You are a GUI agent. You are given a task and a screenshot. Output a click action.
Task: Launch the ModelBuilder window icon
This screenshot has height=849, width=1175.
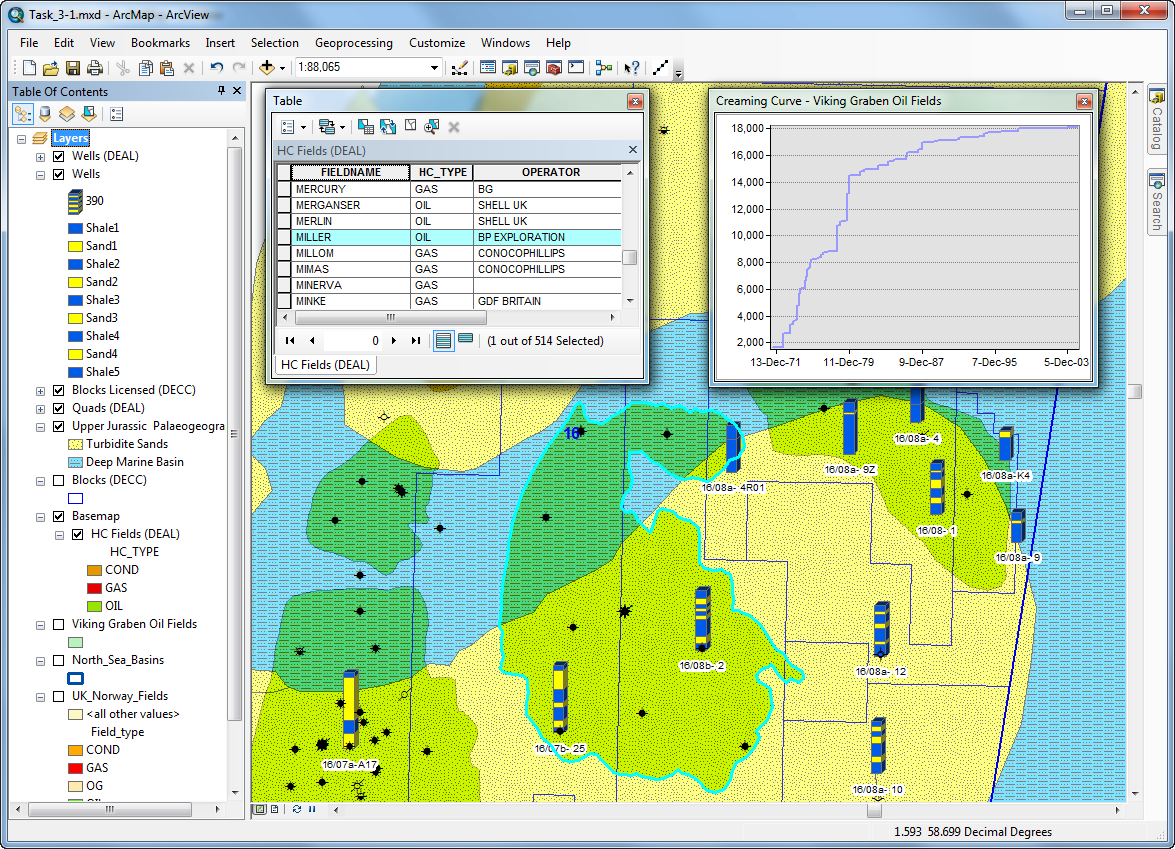[603, 68]
